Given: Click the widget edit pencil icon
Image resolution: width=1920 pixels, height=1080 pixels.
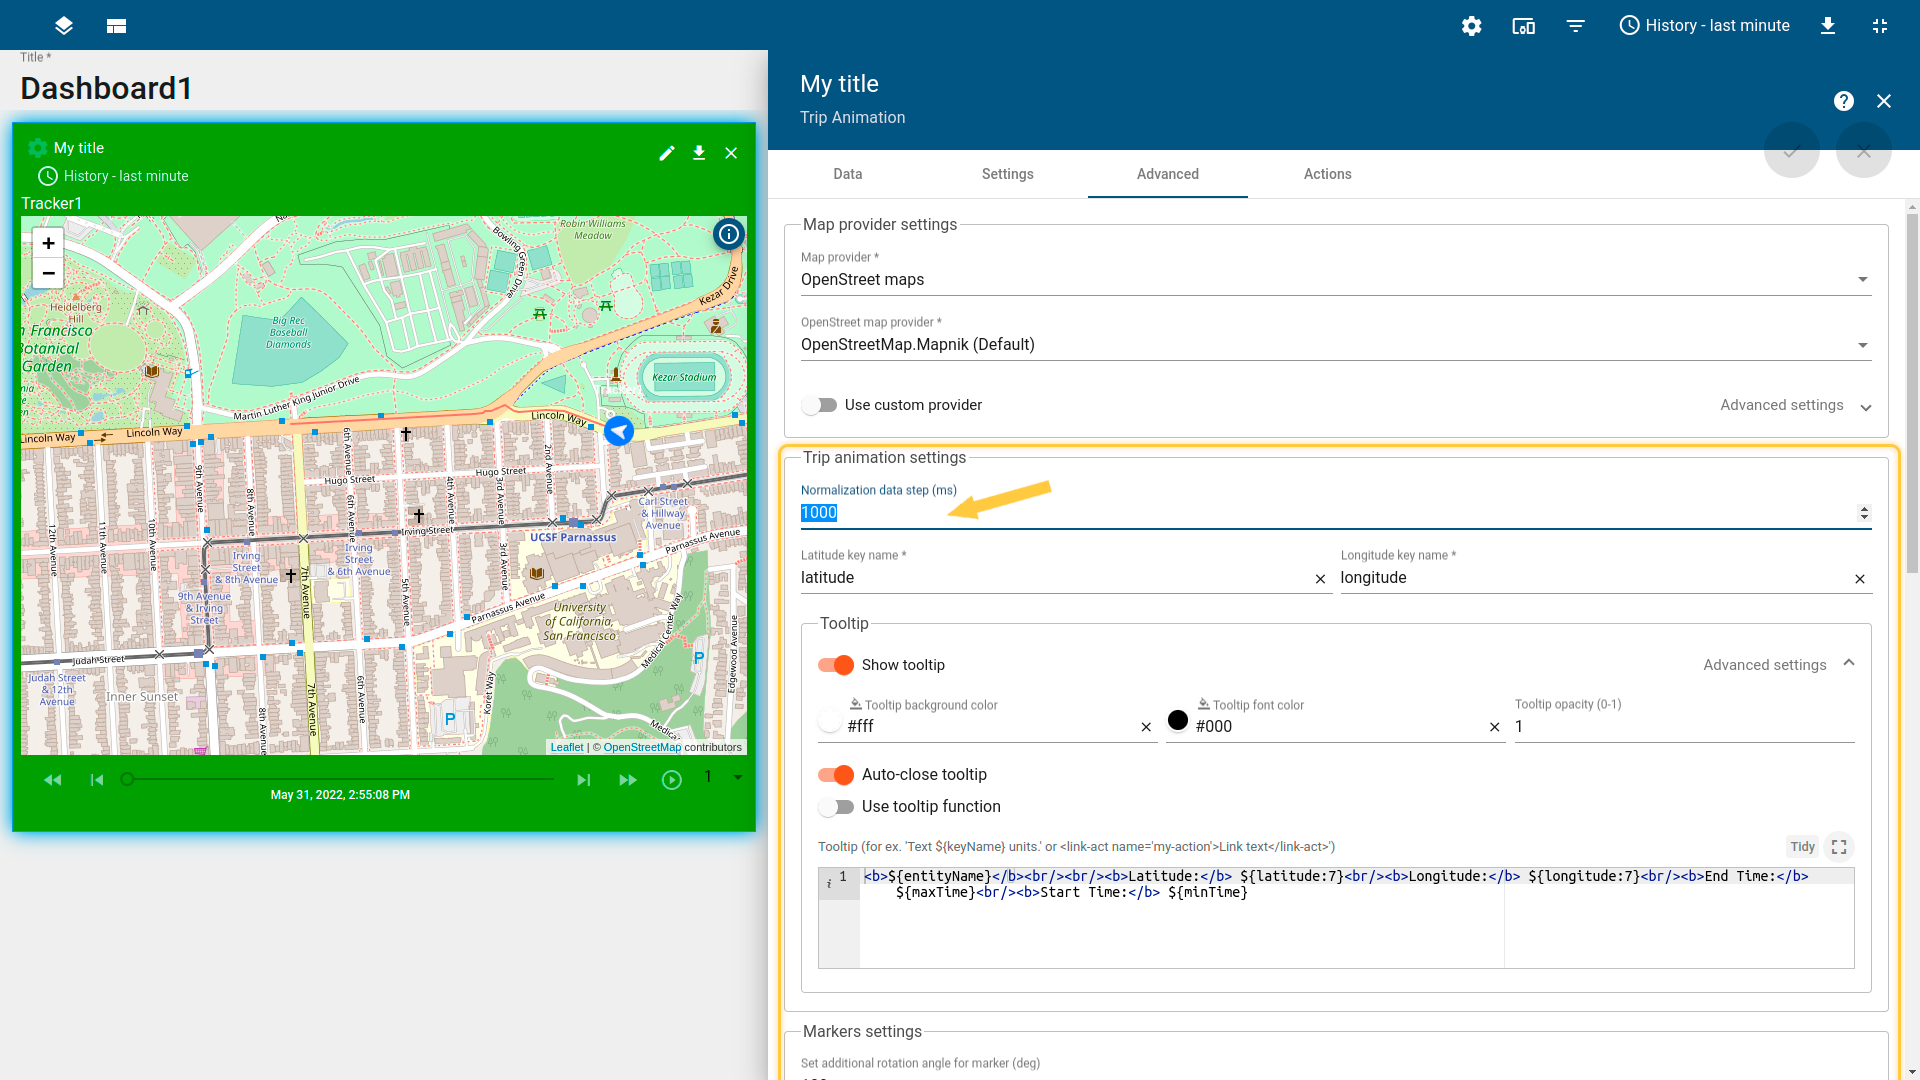Looking at the screenshot, I should point(667,153).
